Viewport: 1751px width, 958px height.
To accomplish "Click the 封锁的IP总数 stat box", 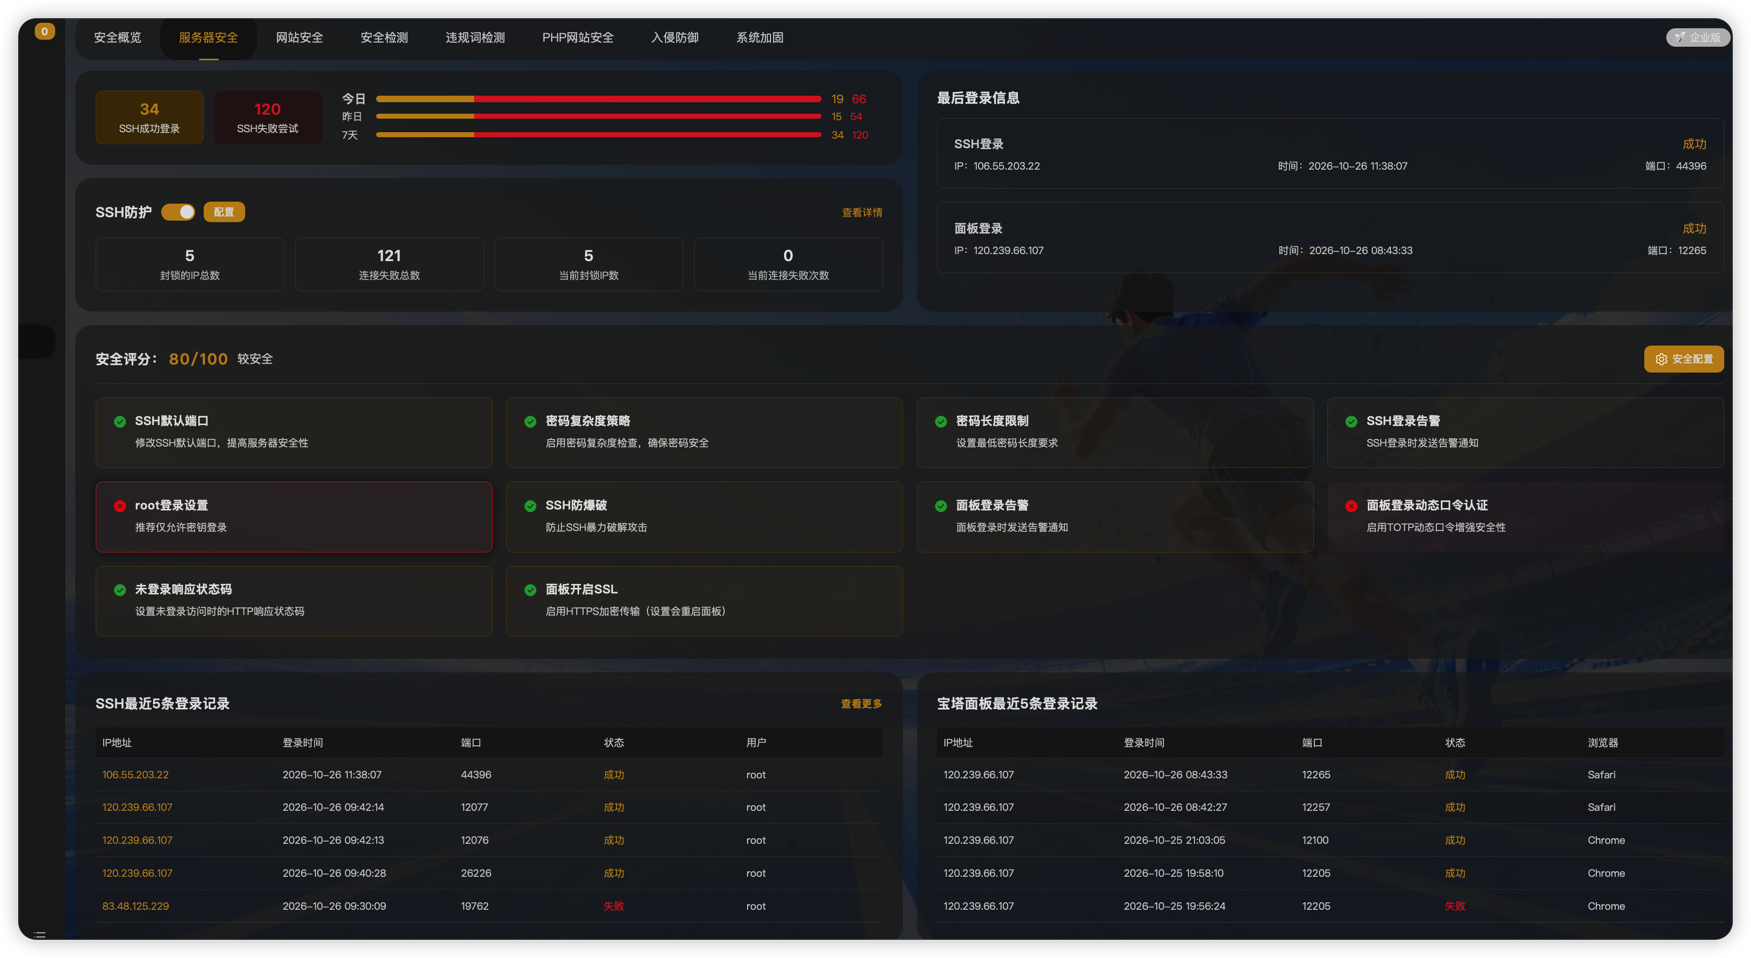I will click(x=190, y=264).
